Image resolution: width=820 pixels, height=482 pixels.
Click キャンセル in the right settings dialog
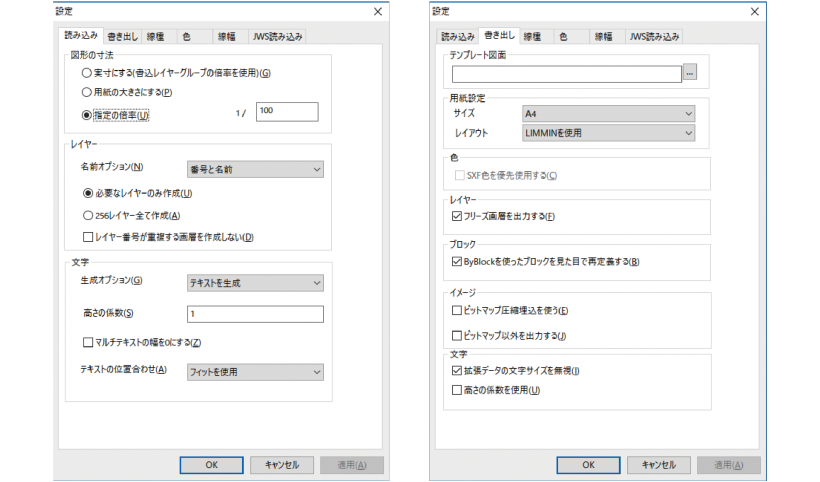click(x=659, y=465)
